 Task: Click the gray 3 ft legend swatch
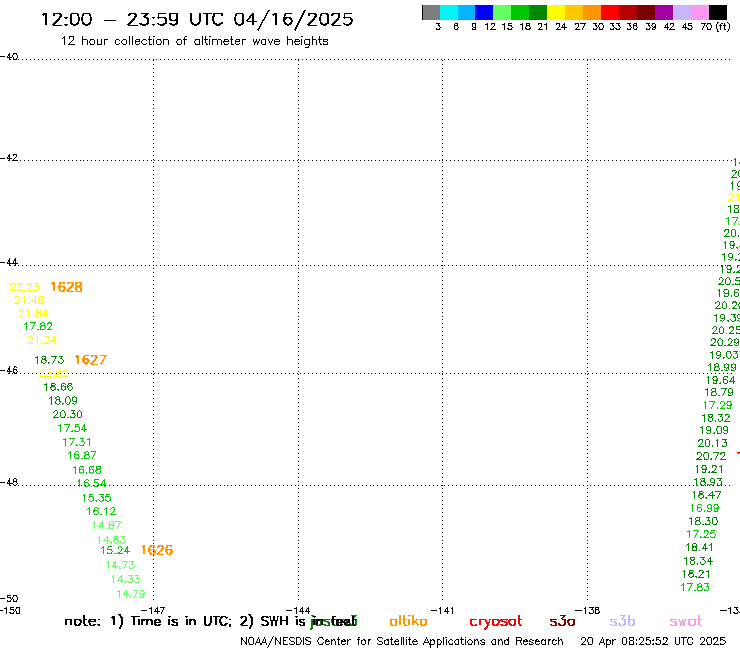point(431,12)
